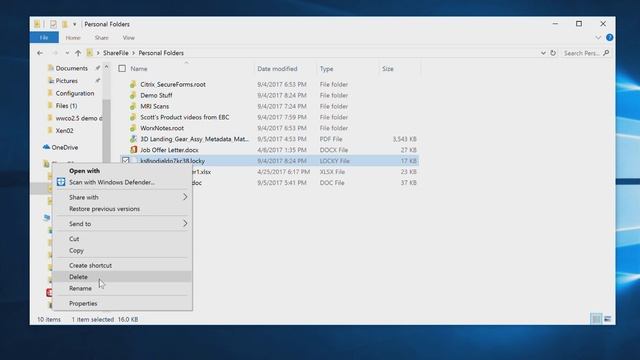Switch to Details view layout icon

[596, 319]
